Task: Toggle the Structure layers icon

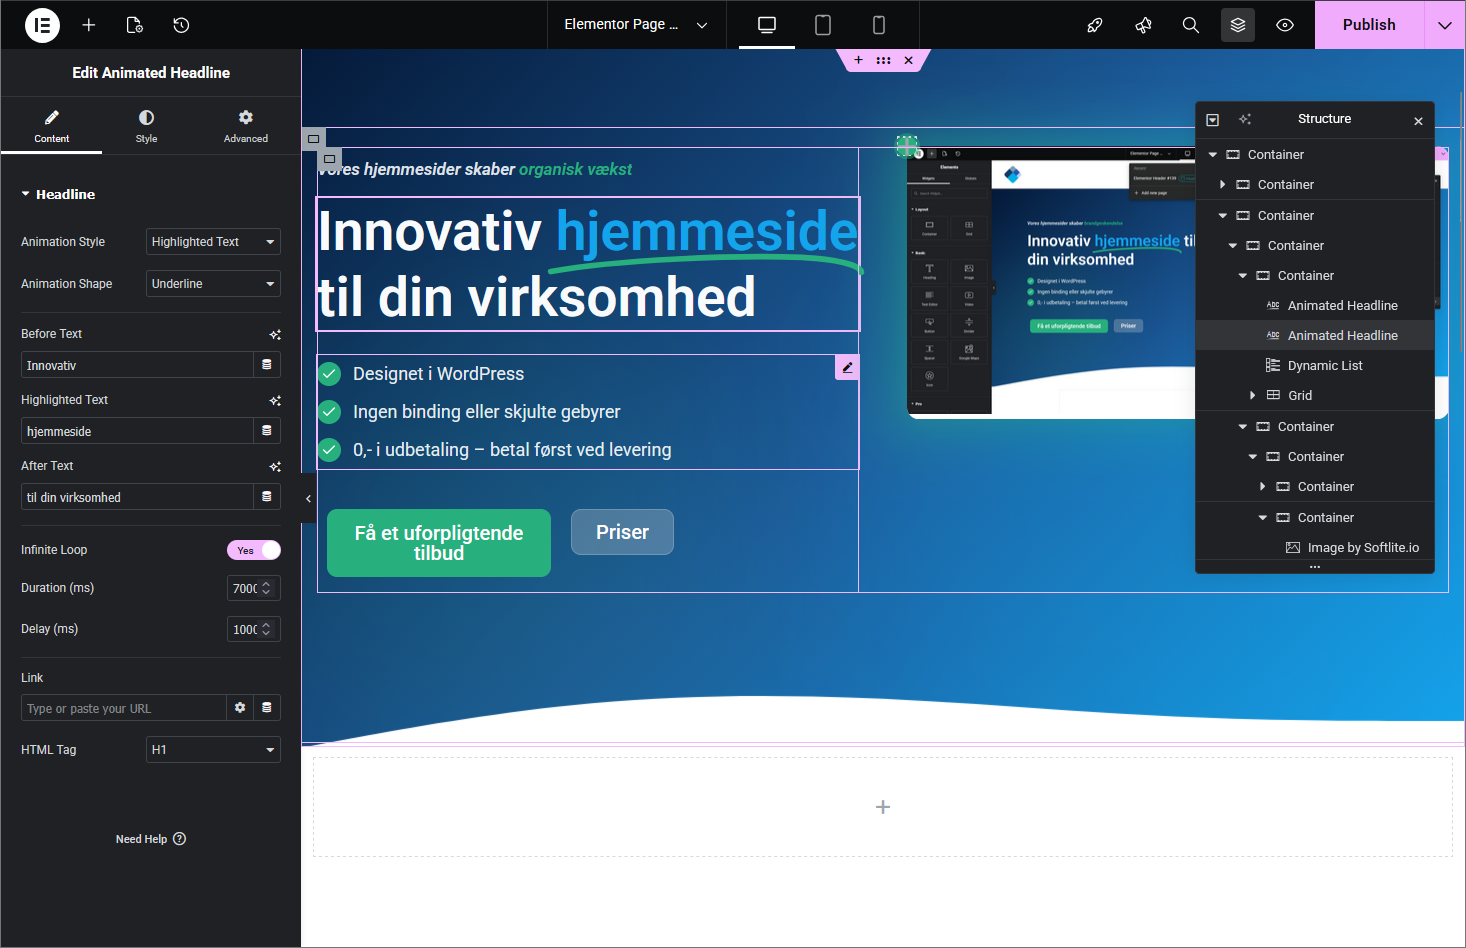Action: 1237,25
